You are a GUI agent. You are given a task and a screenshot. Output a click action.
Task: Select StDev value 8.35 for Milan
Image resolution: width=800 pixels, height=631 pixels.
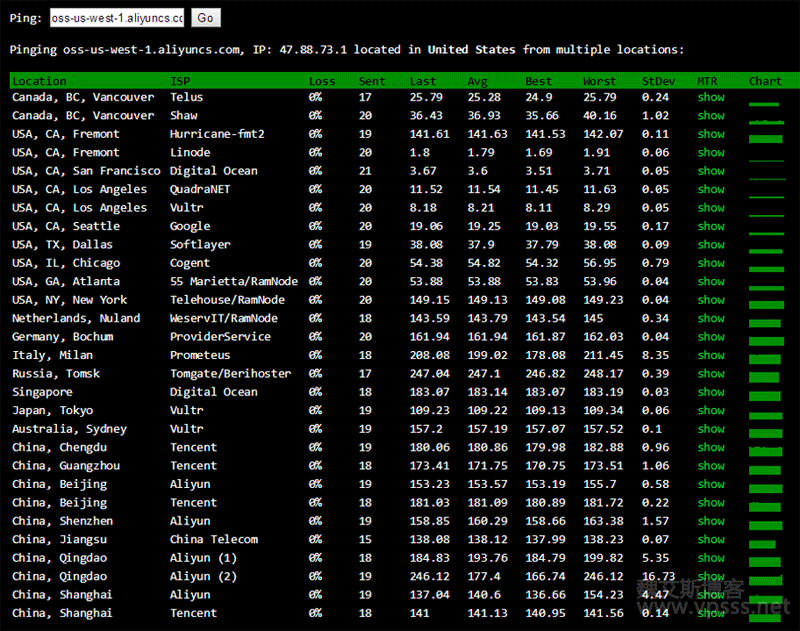(x=655, y=355)
